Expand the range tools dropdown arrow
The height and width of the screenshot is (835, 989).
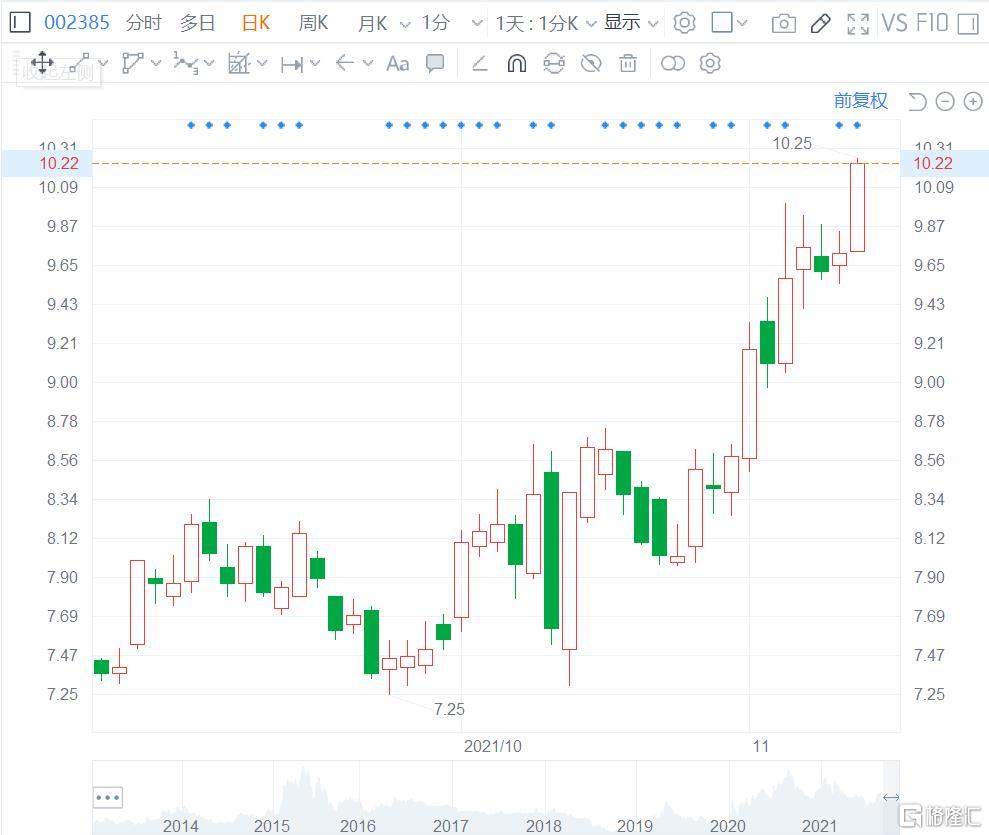(x=315, y=63)
